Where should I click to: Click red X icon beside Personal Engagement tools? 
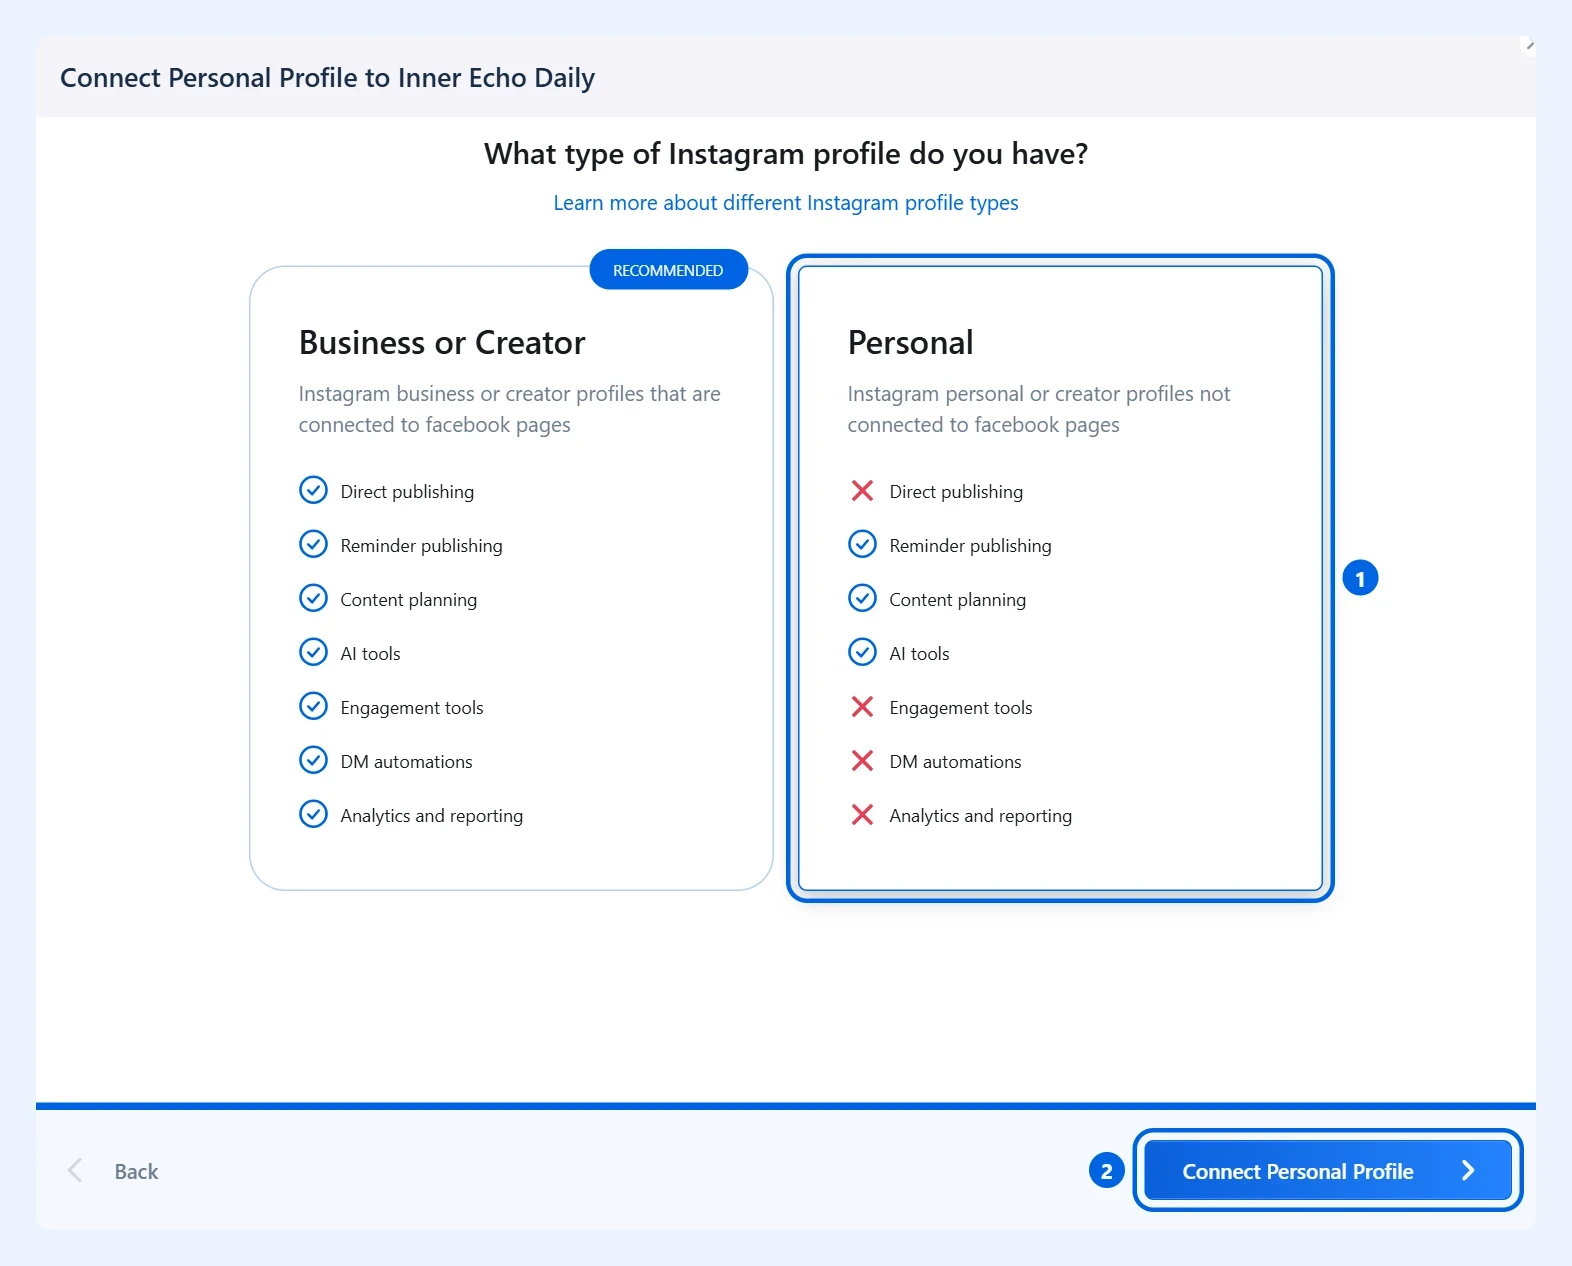pyautogui.click(x=862, y=707)
